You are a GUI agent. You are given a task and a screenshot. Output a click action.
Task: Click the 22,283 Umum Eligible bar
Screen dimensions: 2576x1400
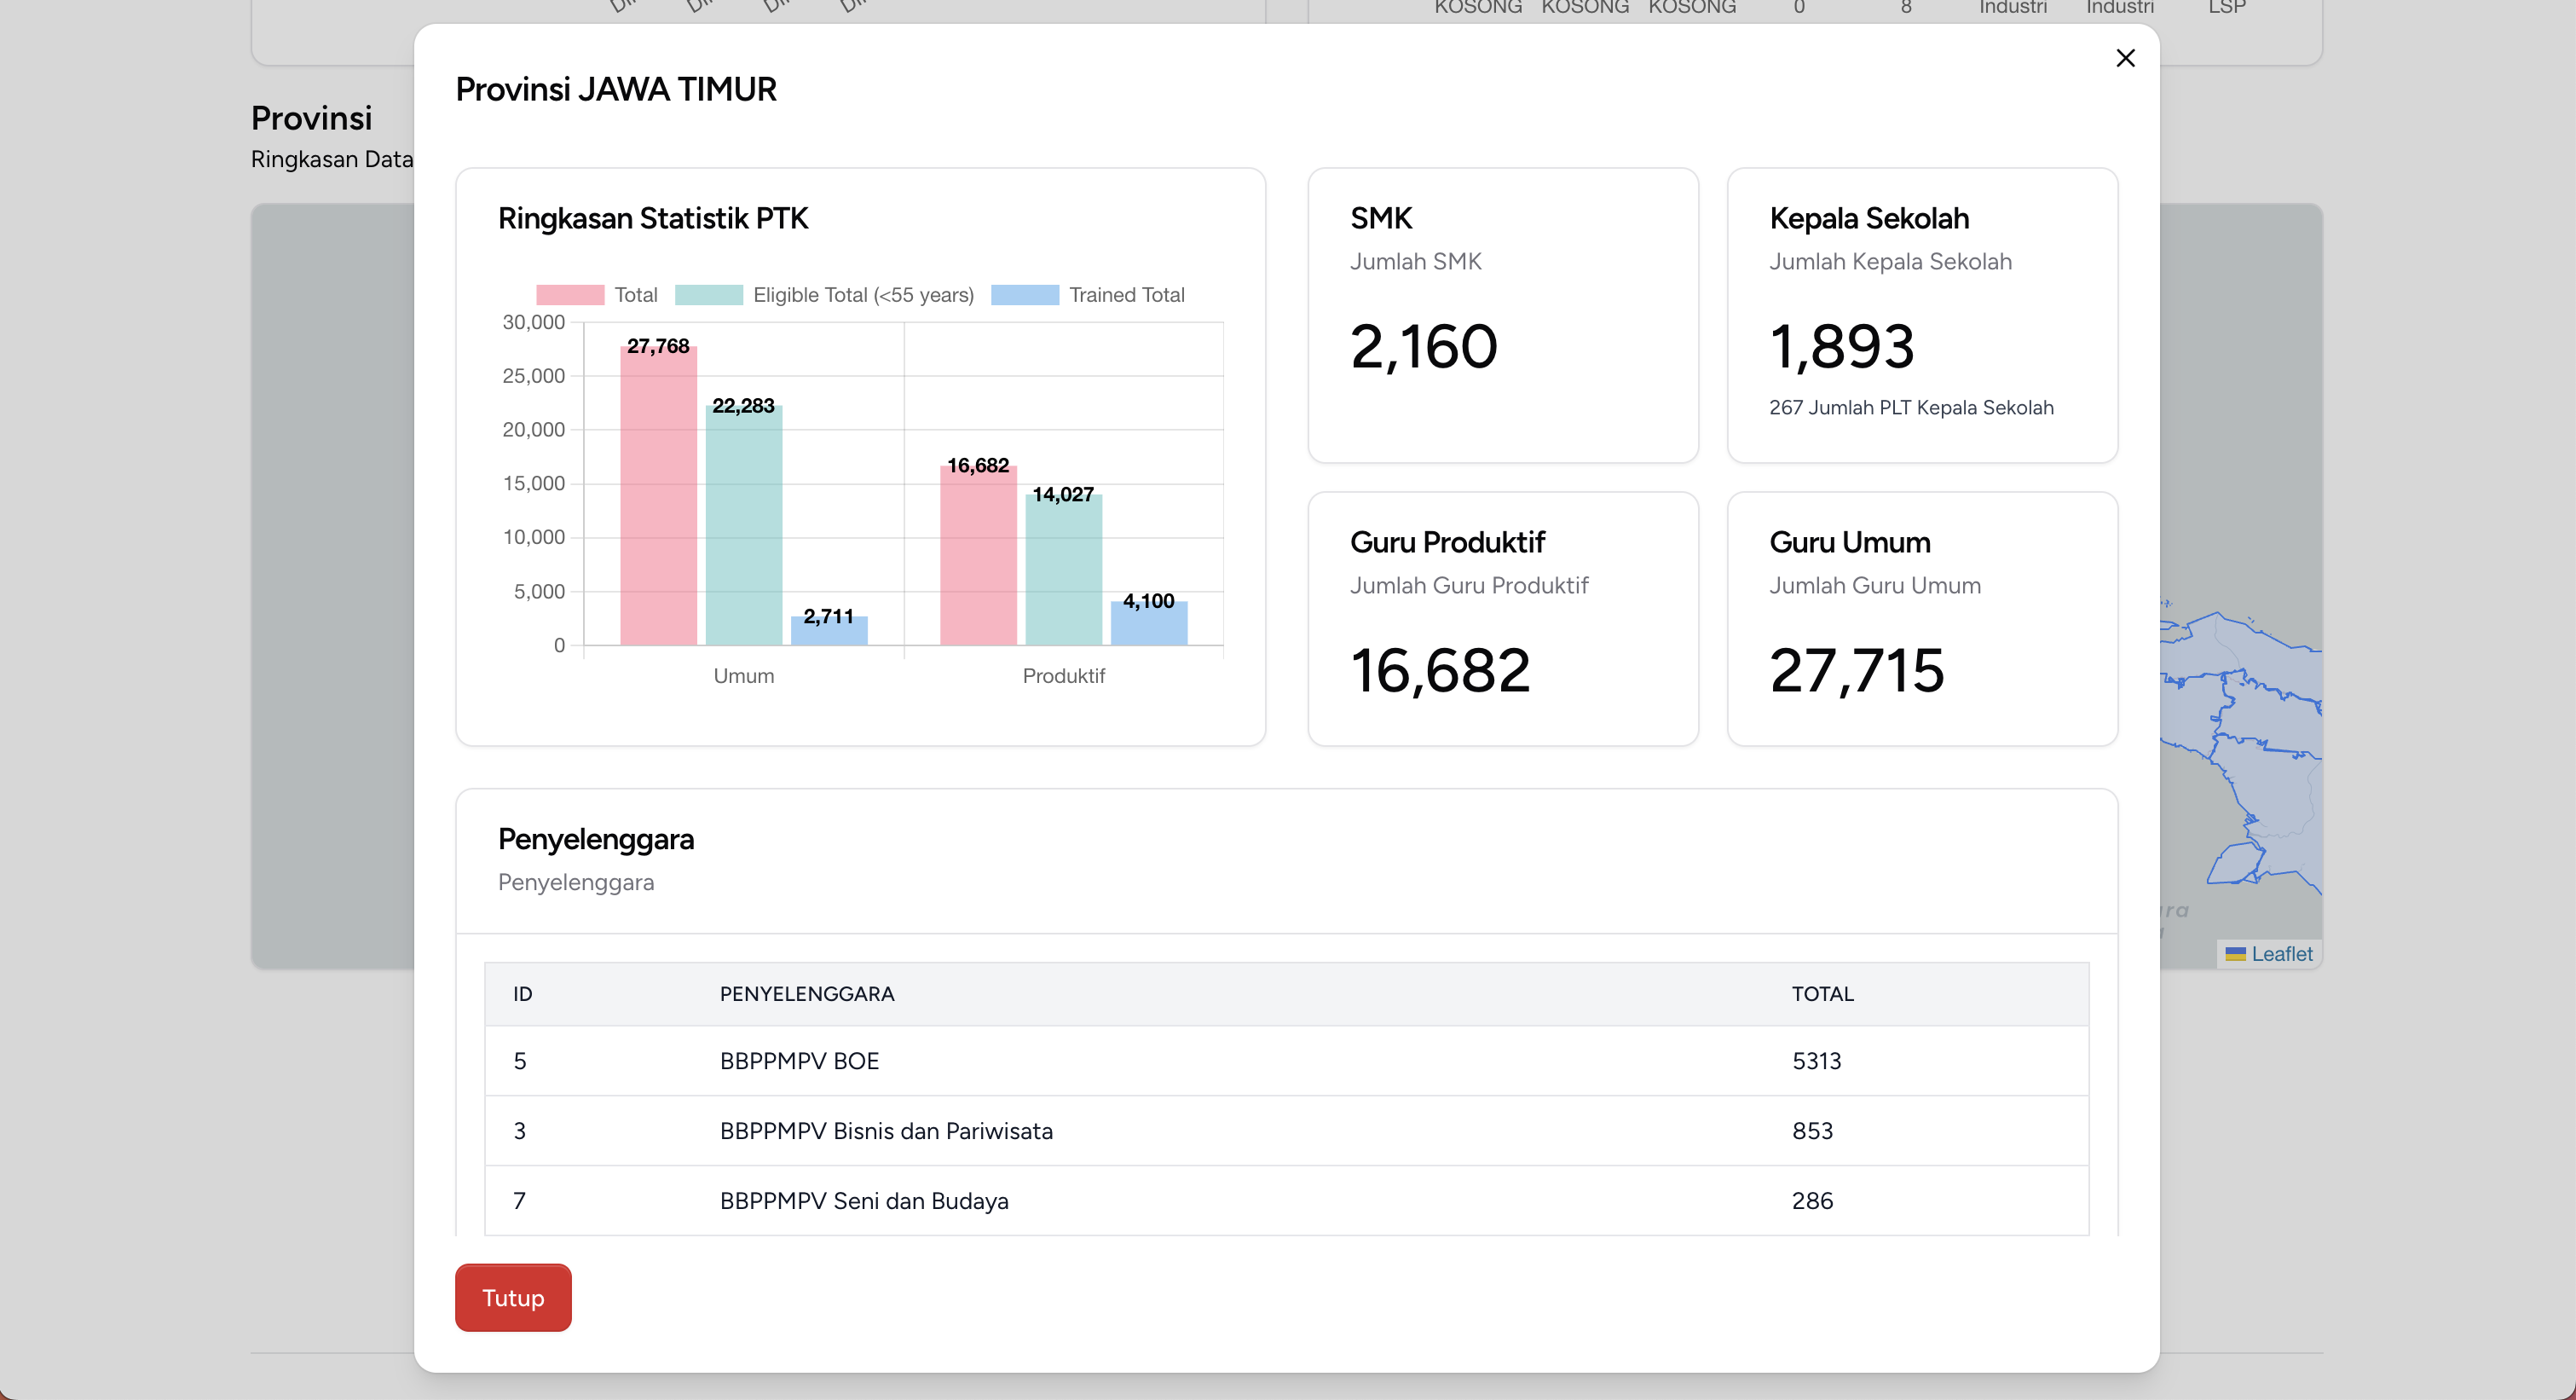(743, 530)
